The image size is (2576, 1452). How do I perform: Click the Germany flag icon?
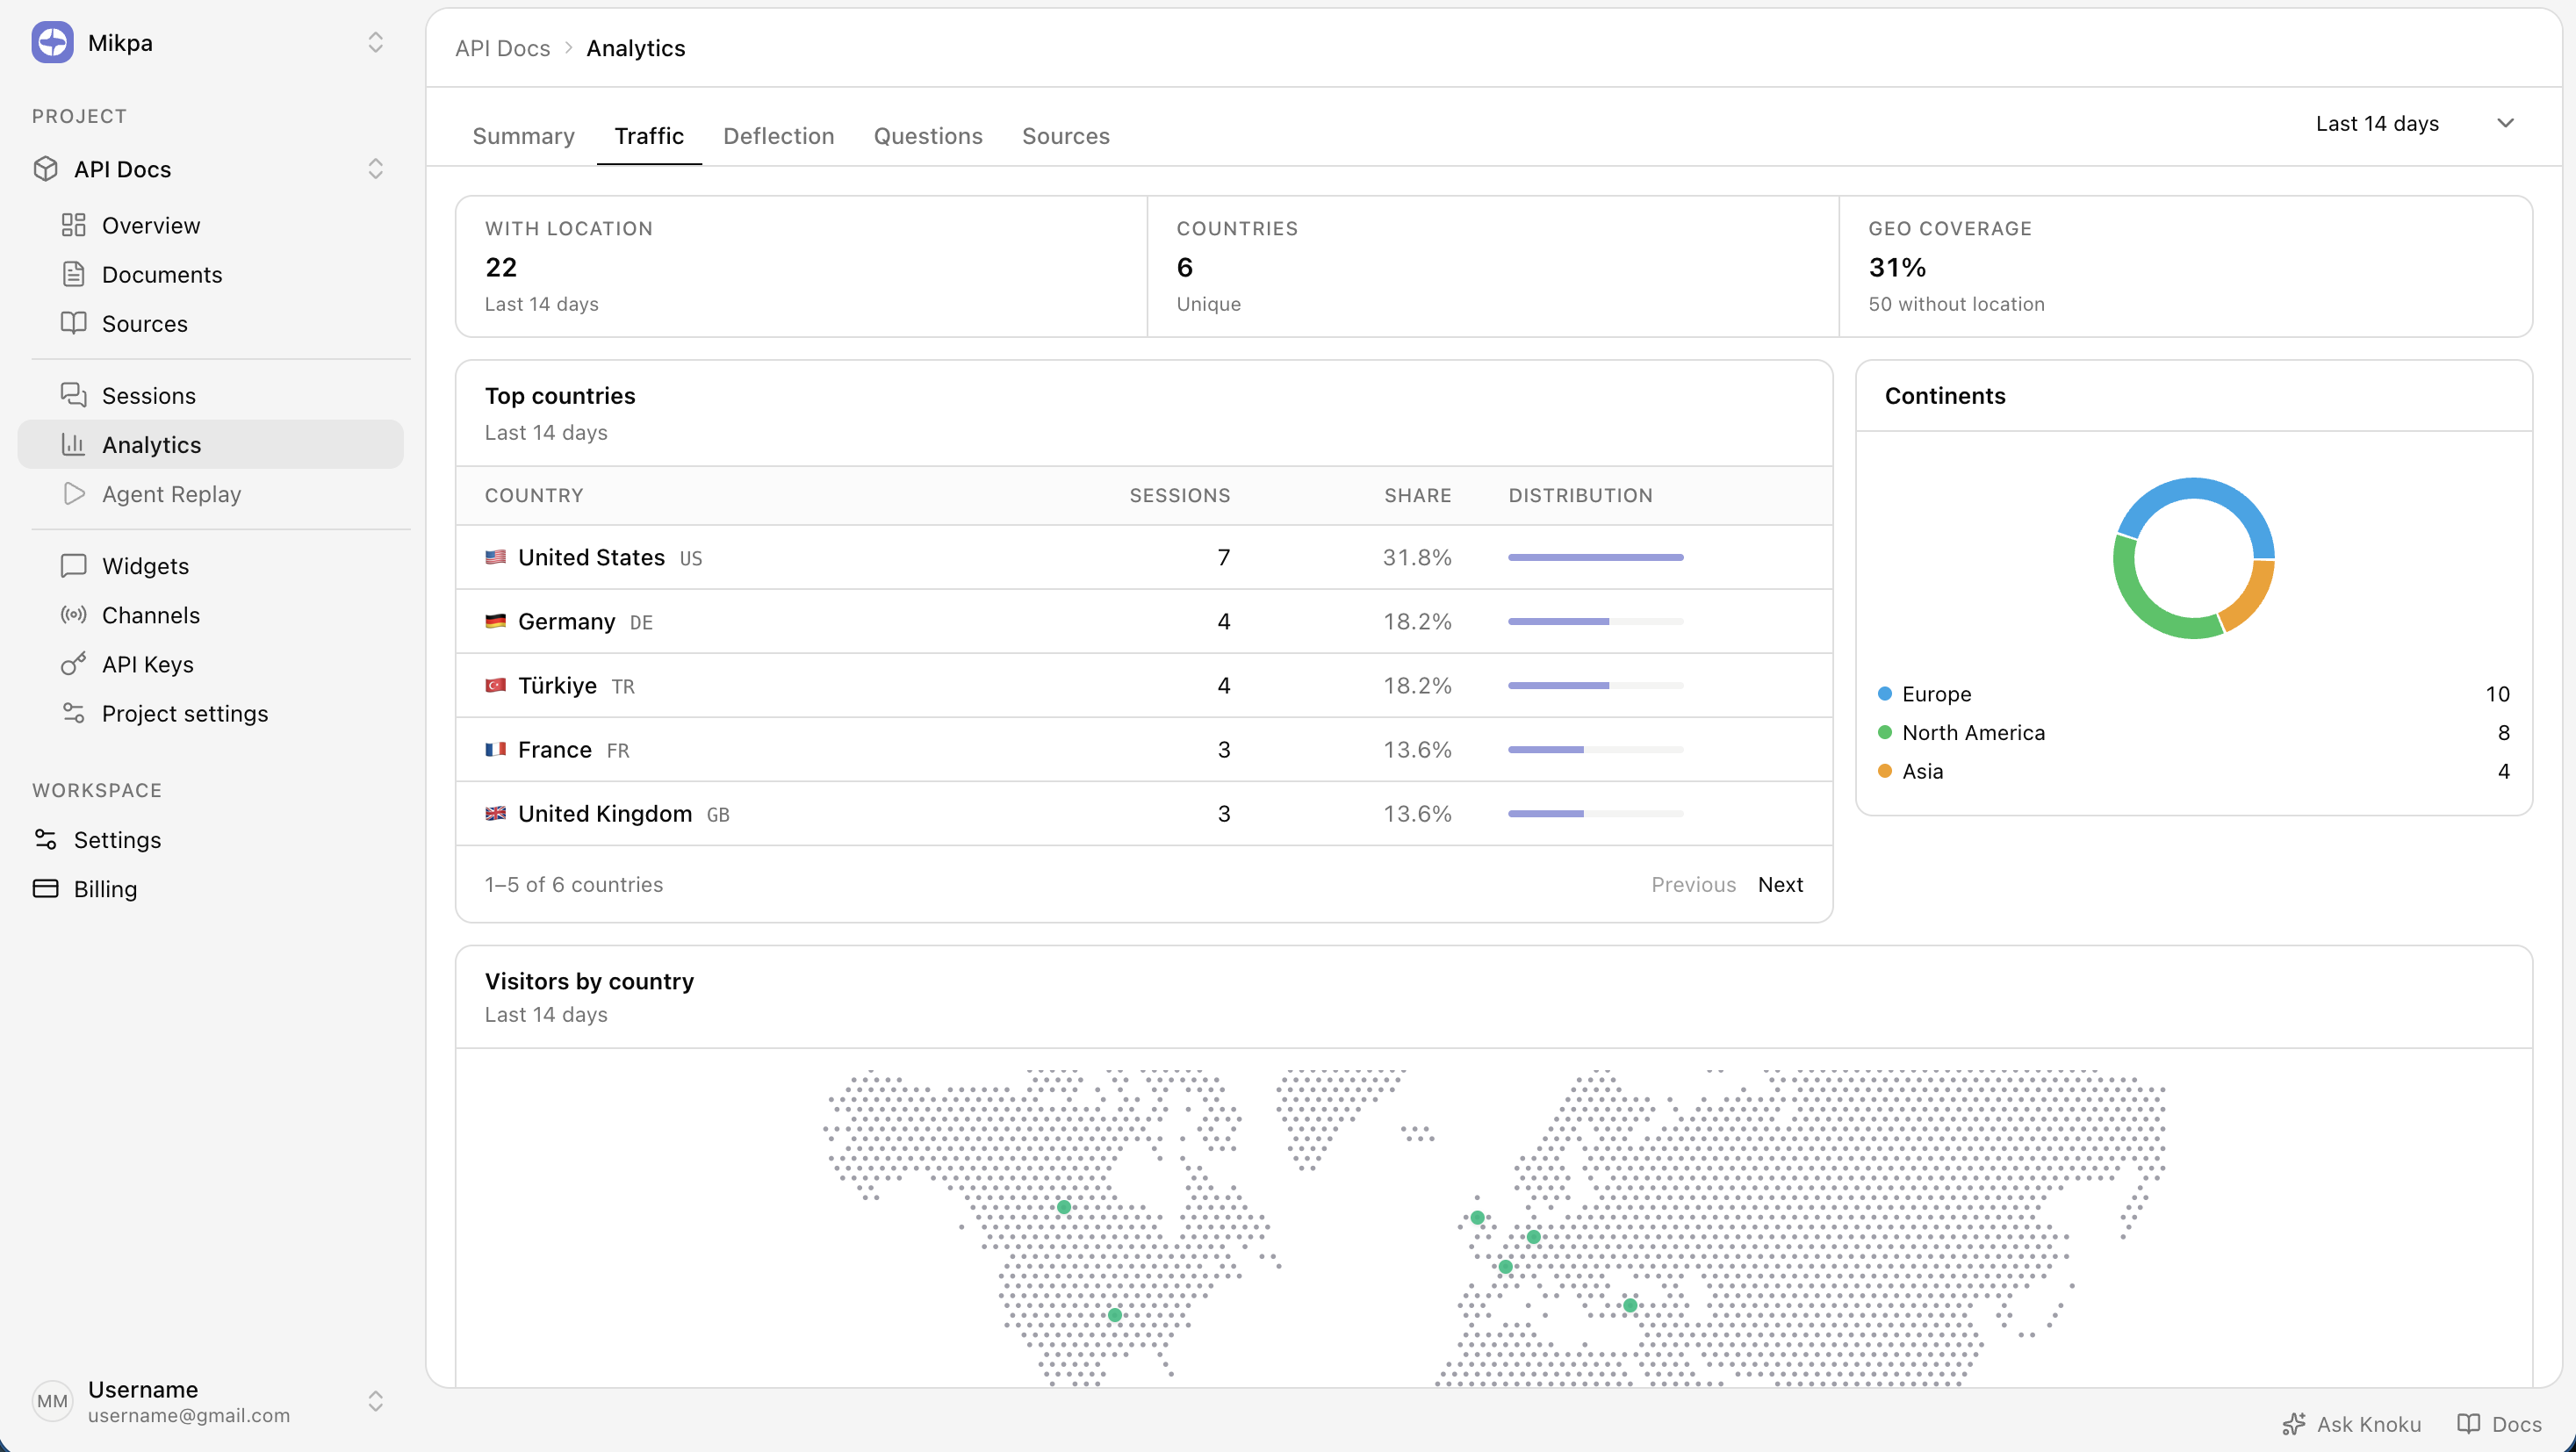(x=495, y=621)
